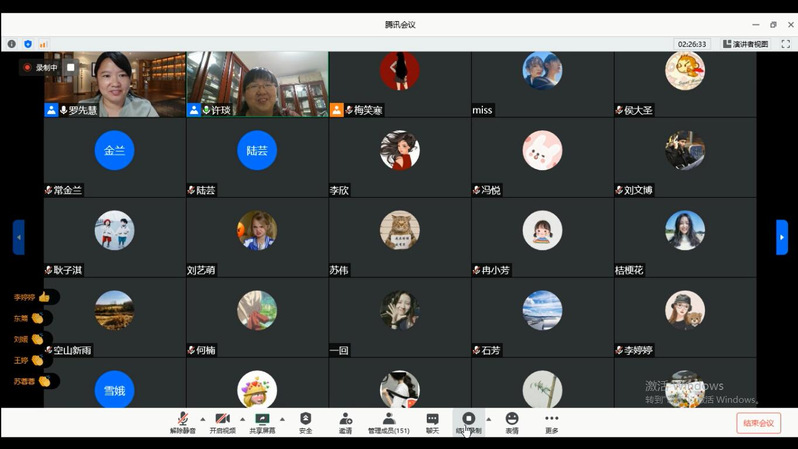Click the blue network security shield icon

pos(28,44)
